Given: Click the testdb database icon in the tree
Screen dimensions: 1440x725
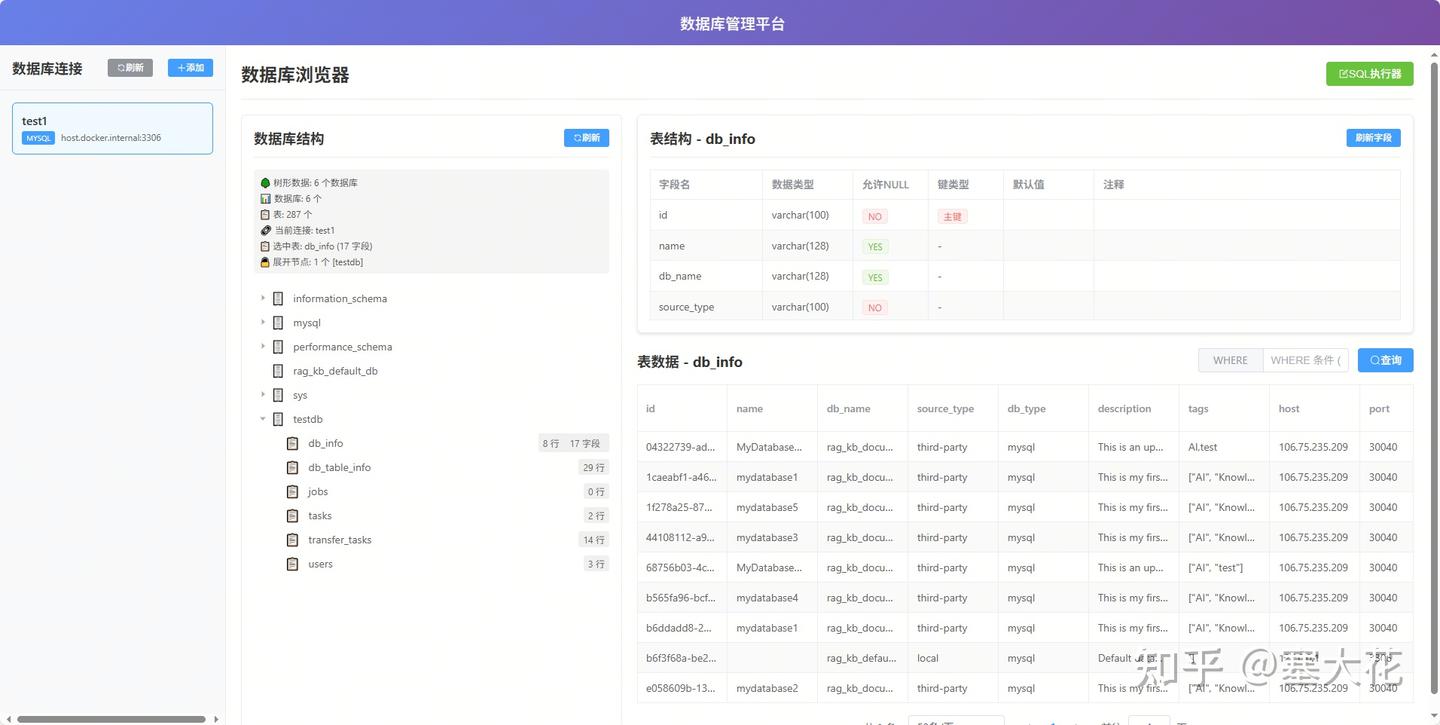Looking at the screenshot, I should point(277,419).
